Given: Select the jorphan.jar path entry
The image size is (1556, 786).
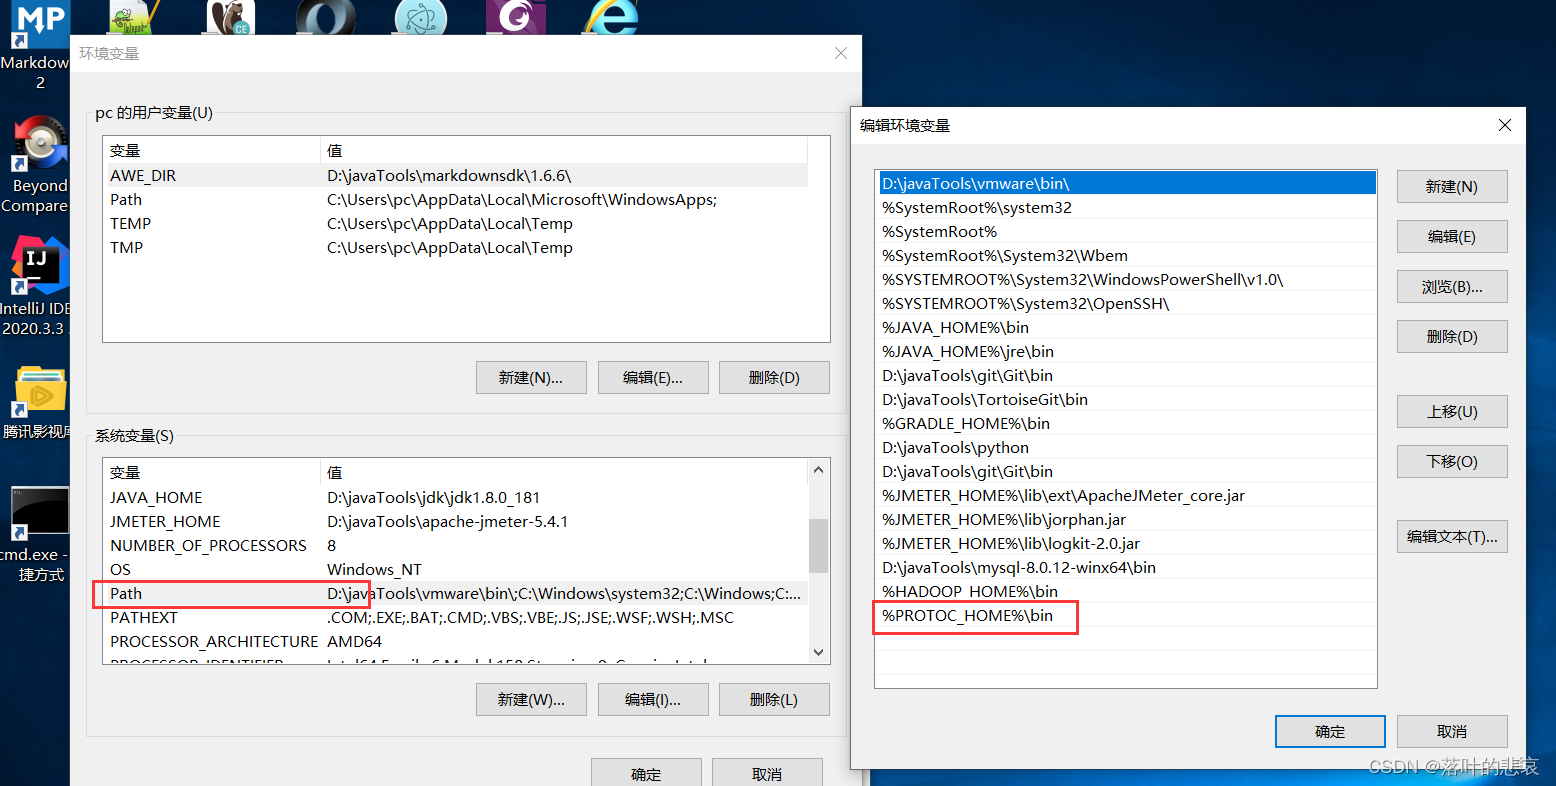Looking at the screenshot, I should click(1127, 519).
